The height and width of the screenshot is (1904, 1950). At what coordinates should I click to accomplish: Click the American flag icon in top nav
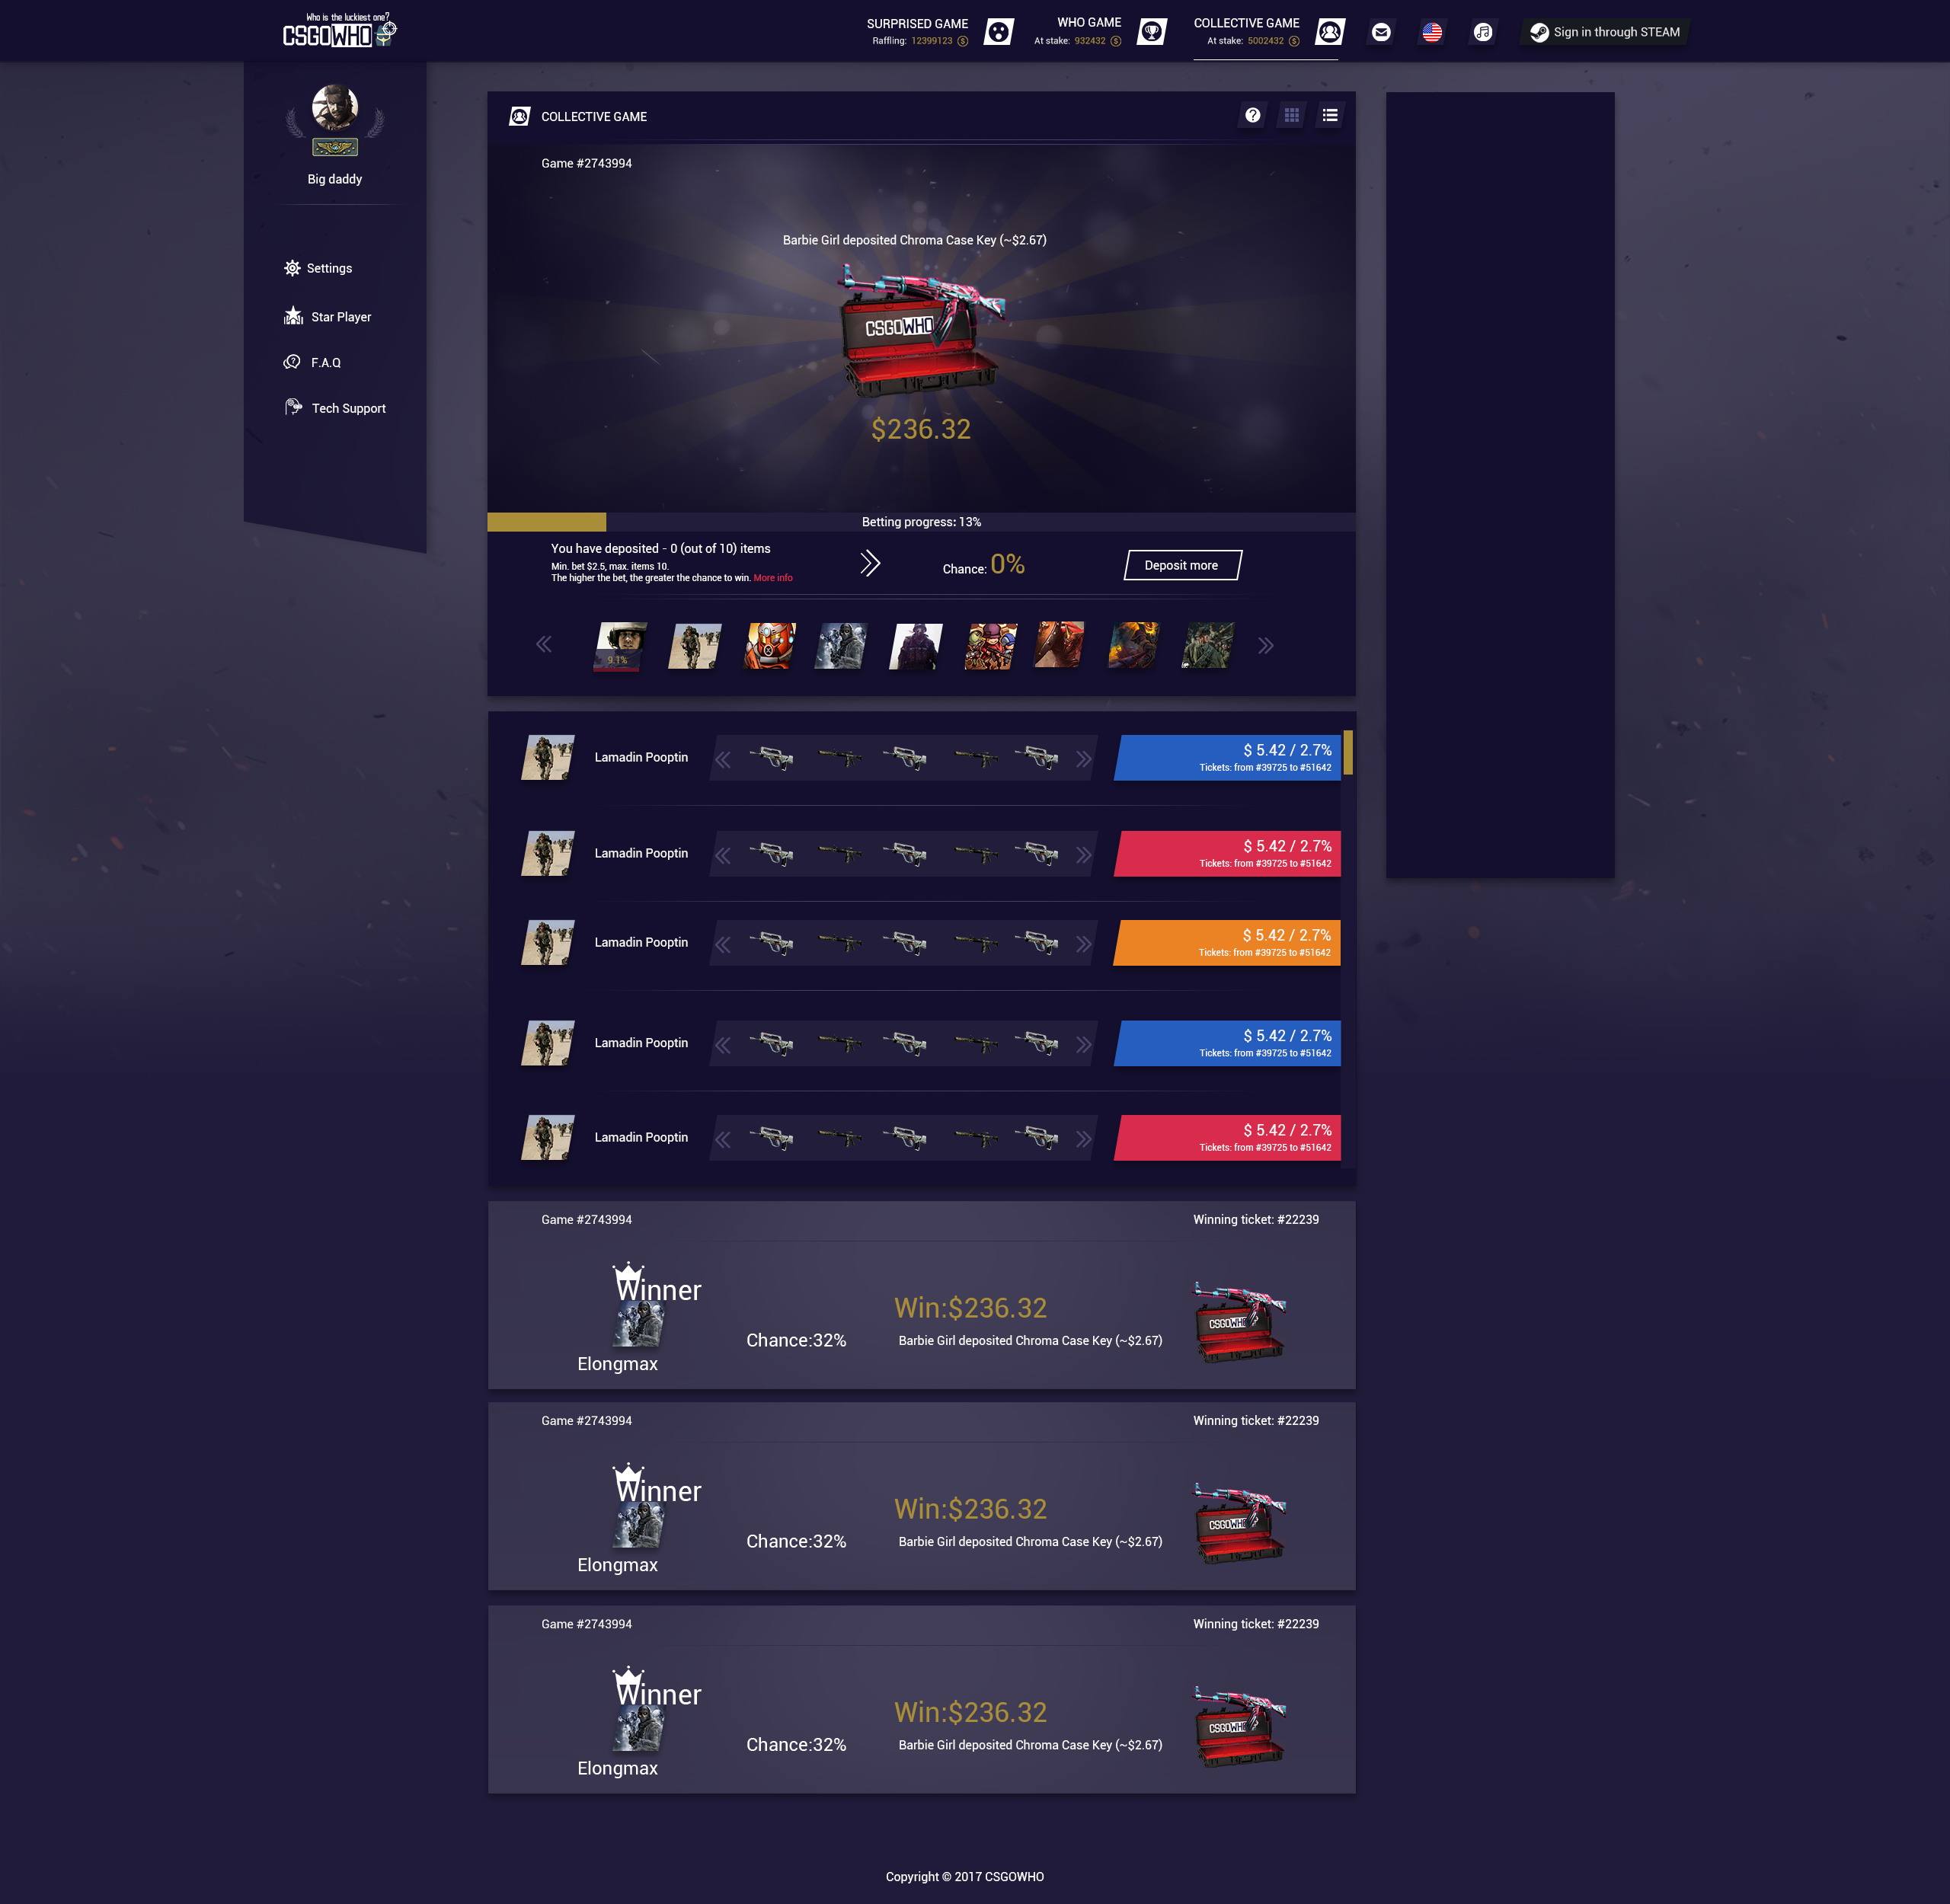click(1437, 31)
